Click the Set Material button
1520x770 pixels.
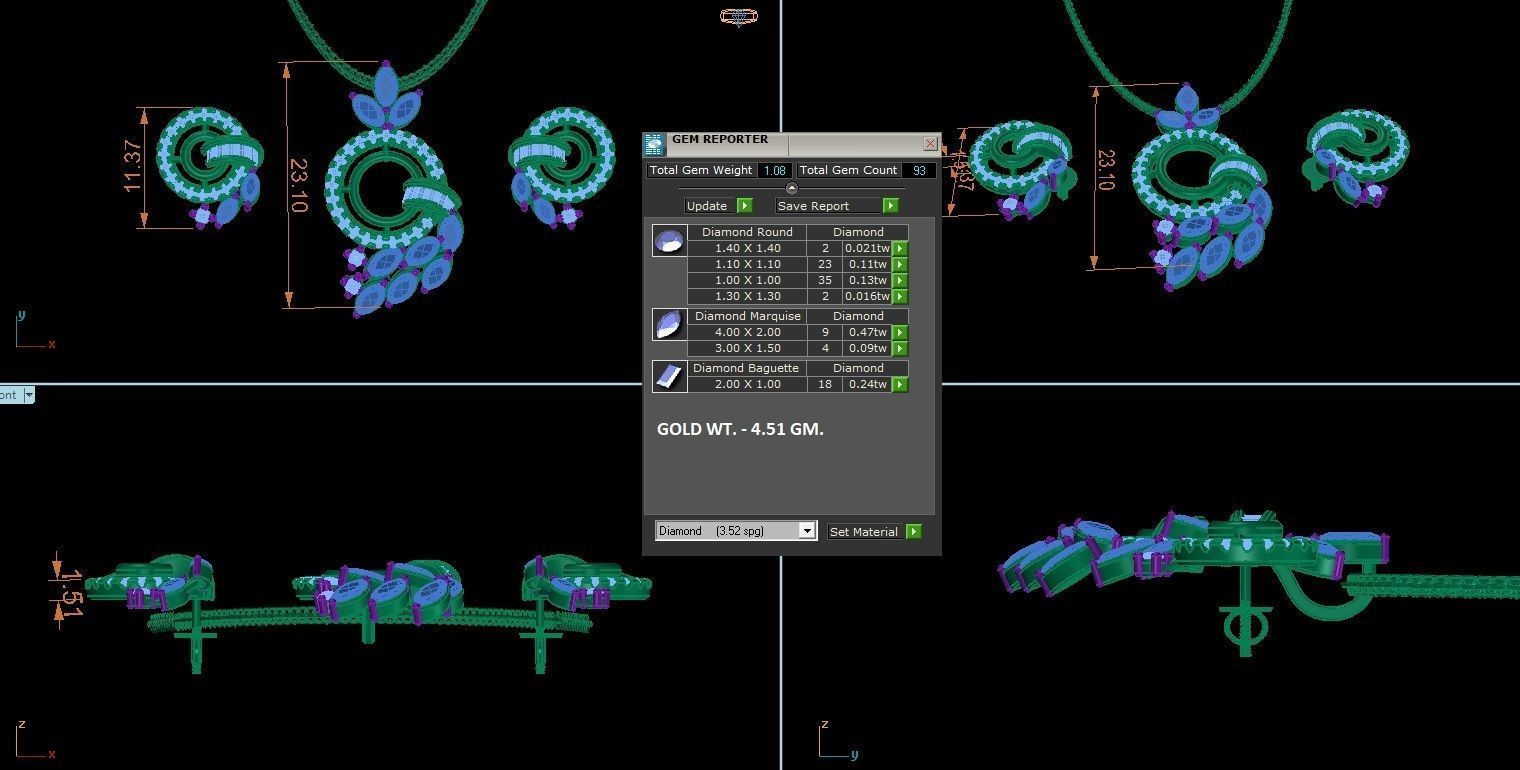coord(866,531)
